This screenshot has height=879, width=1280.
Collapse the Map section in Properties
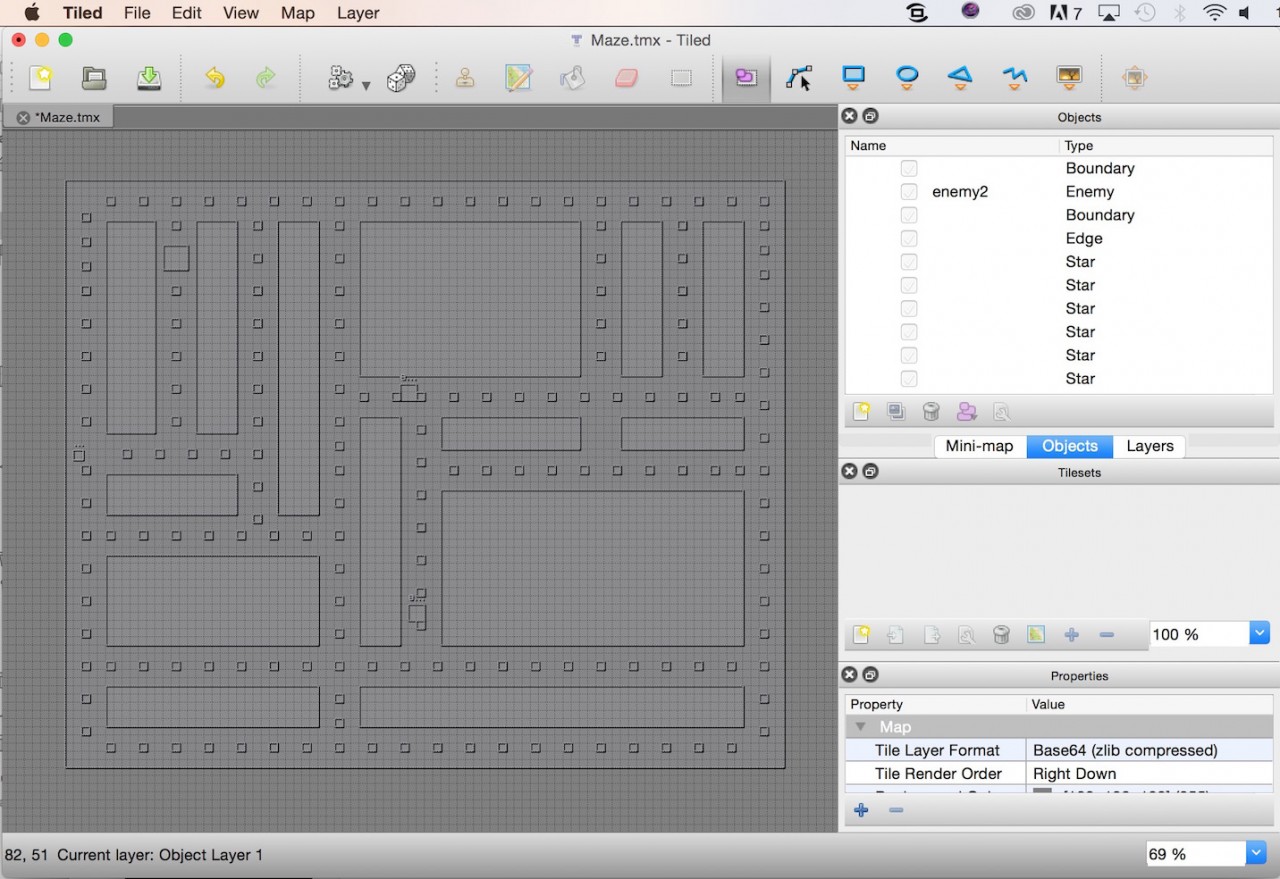pyautogui.click(x=861, y=727)
